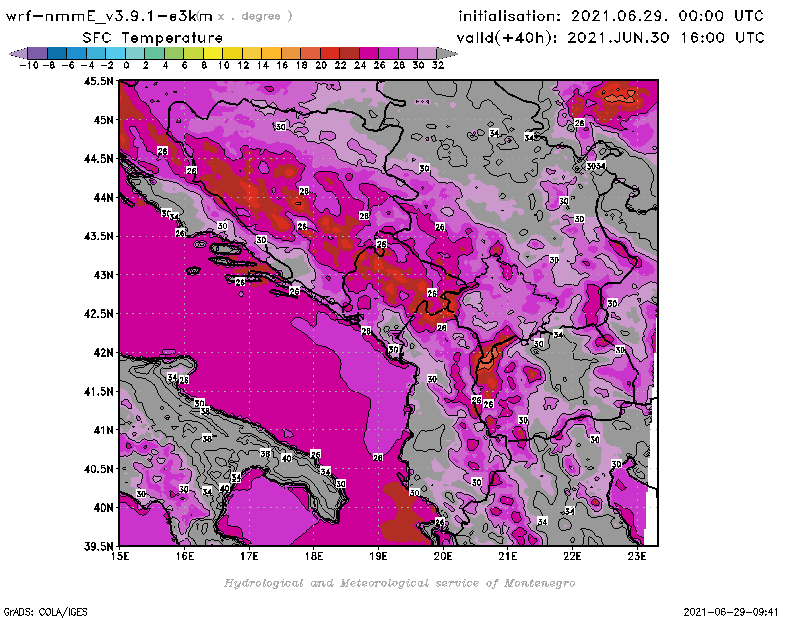Select the dark blue swatch between -8 and -6
800x618 pixels.
coord(57,53)
